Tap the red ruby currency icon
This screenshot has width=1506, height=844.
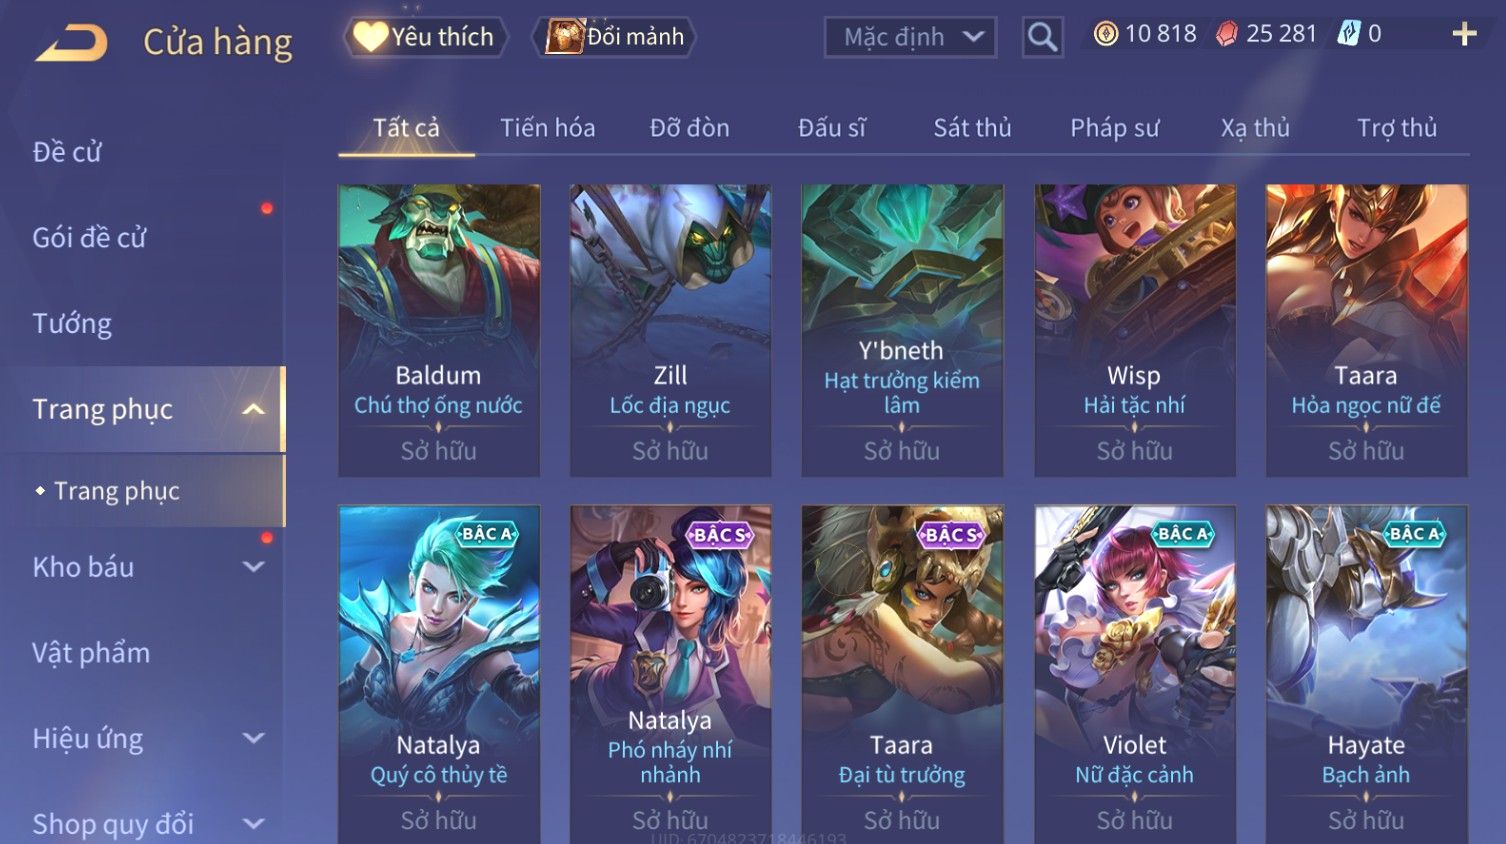1226,35
